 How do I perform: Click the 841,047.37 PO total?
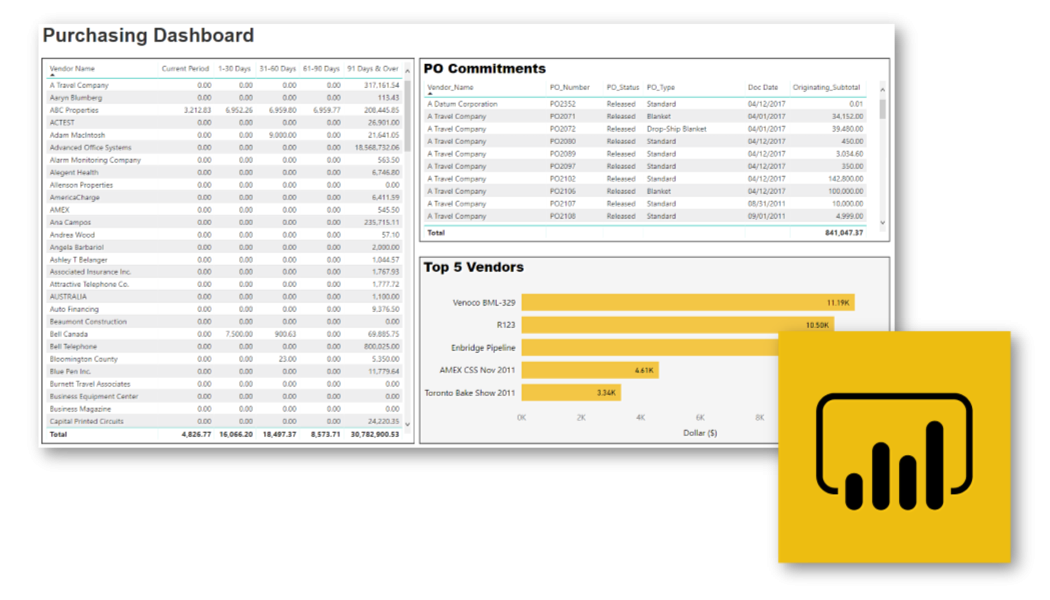coord(844,233)
